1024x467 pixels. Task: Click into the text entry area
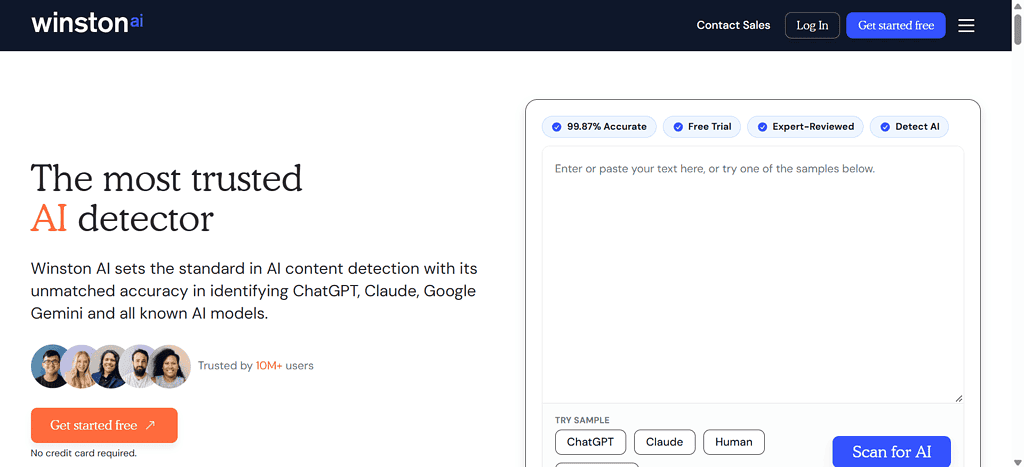pyautogui.click(x=753, y=274)
